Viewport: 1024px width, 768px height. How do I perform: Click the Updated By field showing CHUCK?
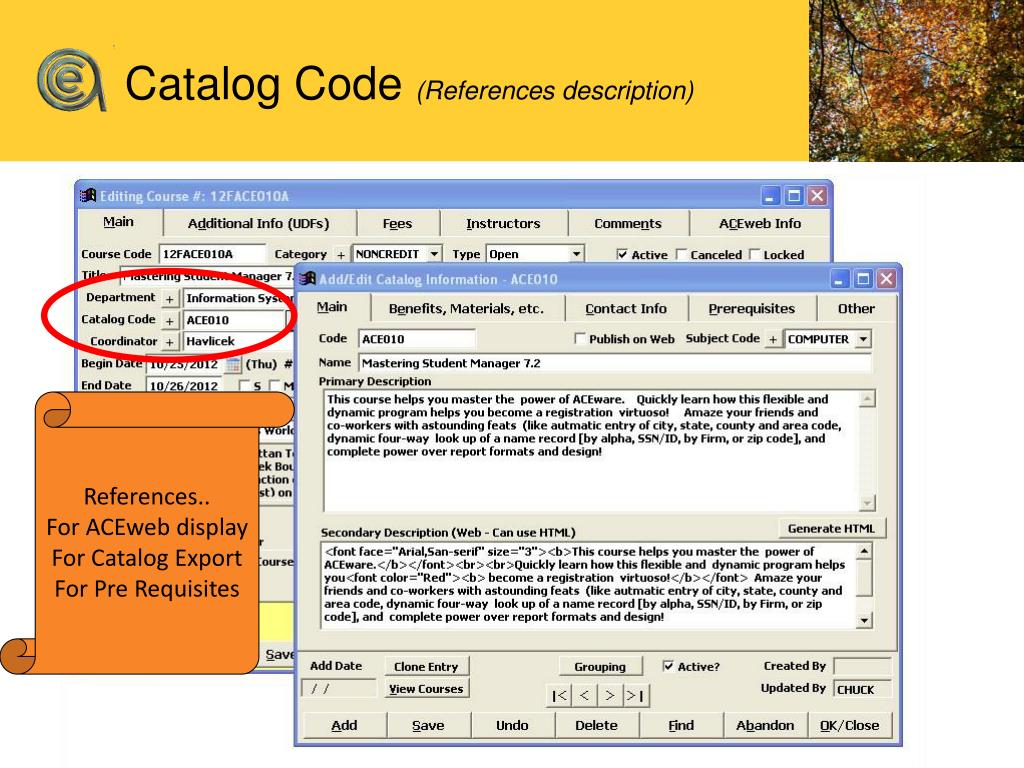point(862,689)
